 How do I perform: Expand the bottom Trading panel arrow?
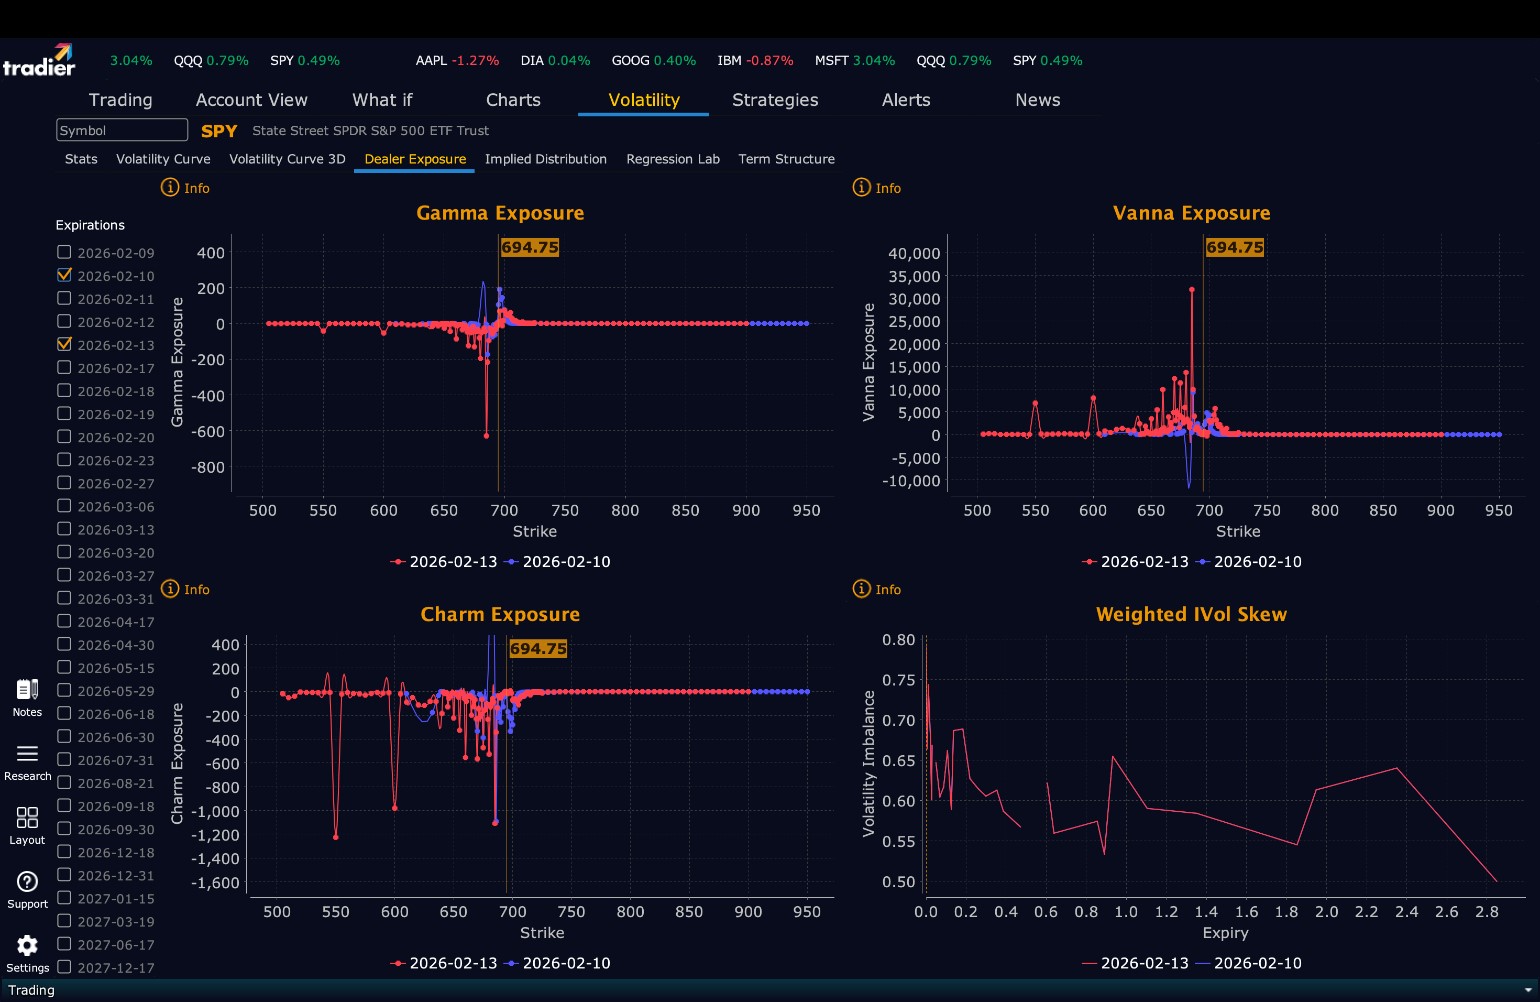click(x=1527, y=990)
